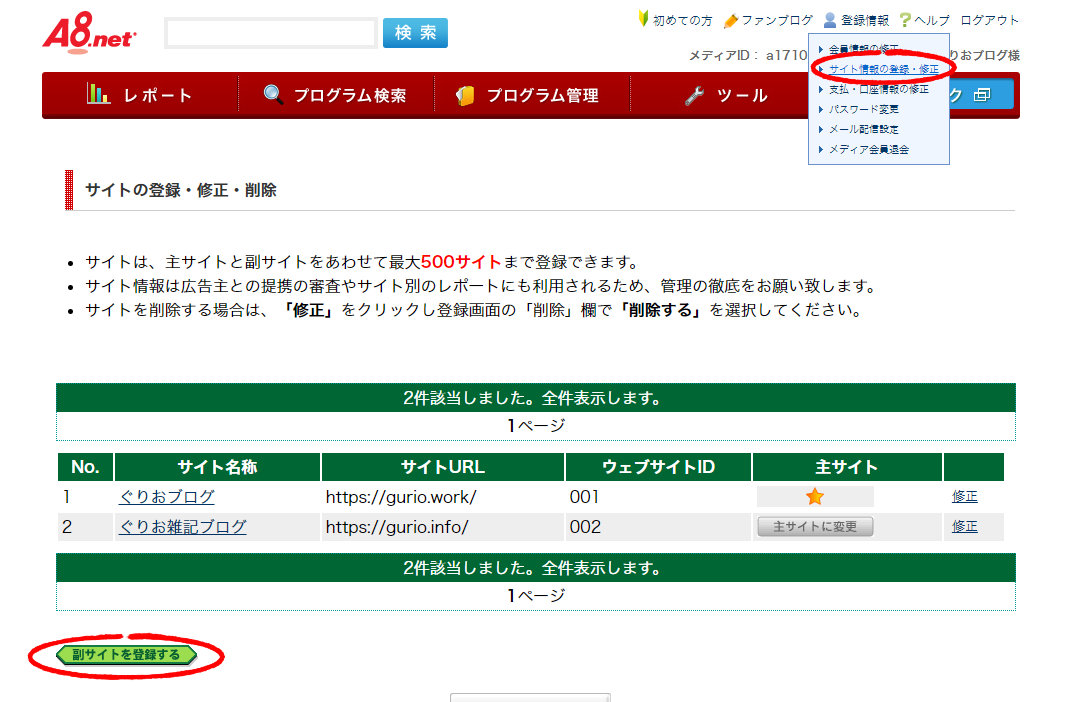Open ヘルプ with the question mark icon
1075x702 pixels.
point(905,20)
